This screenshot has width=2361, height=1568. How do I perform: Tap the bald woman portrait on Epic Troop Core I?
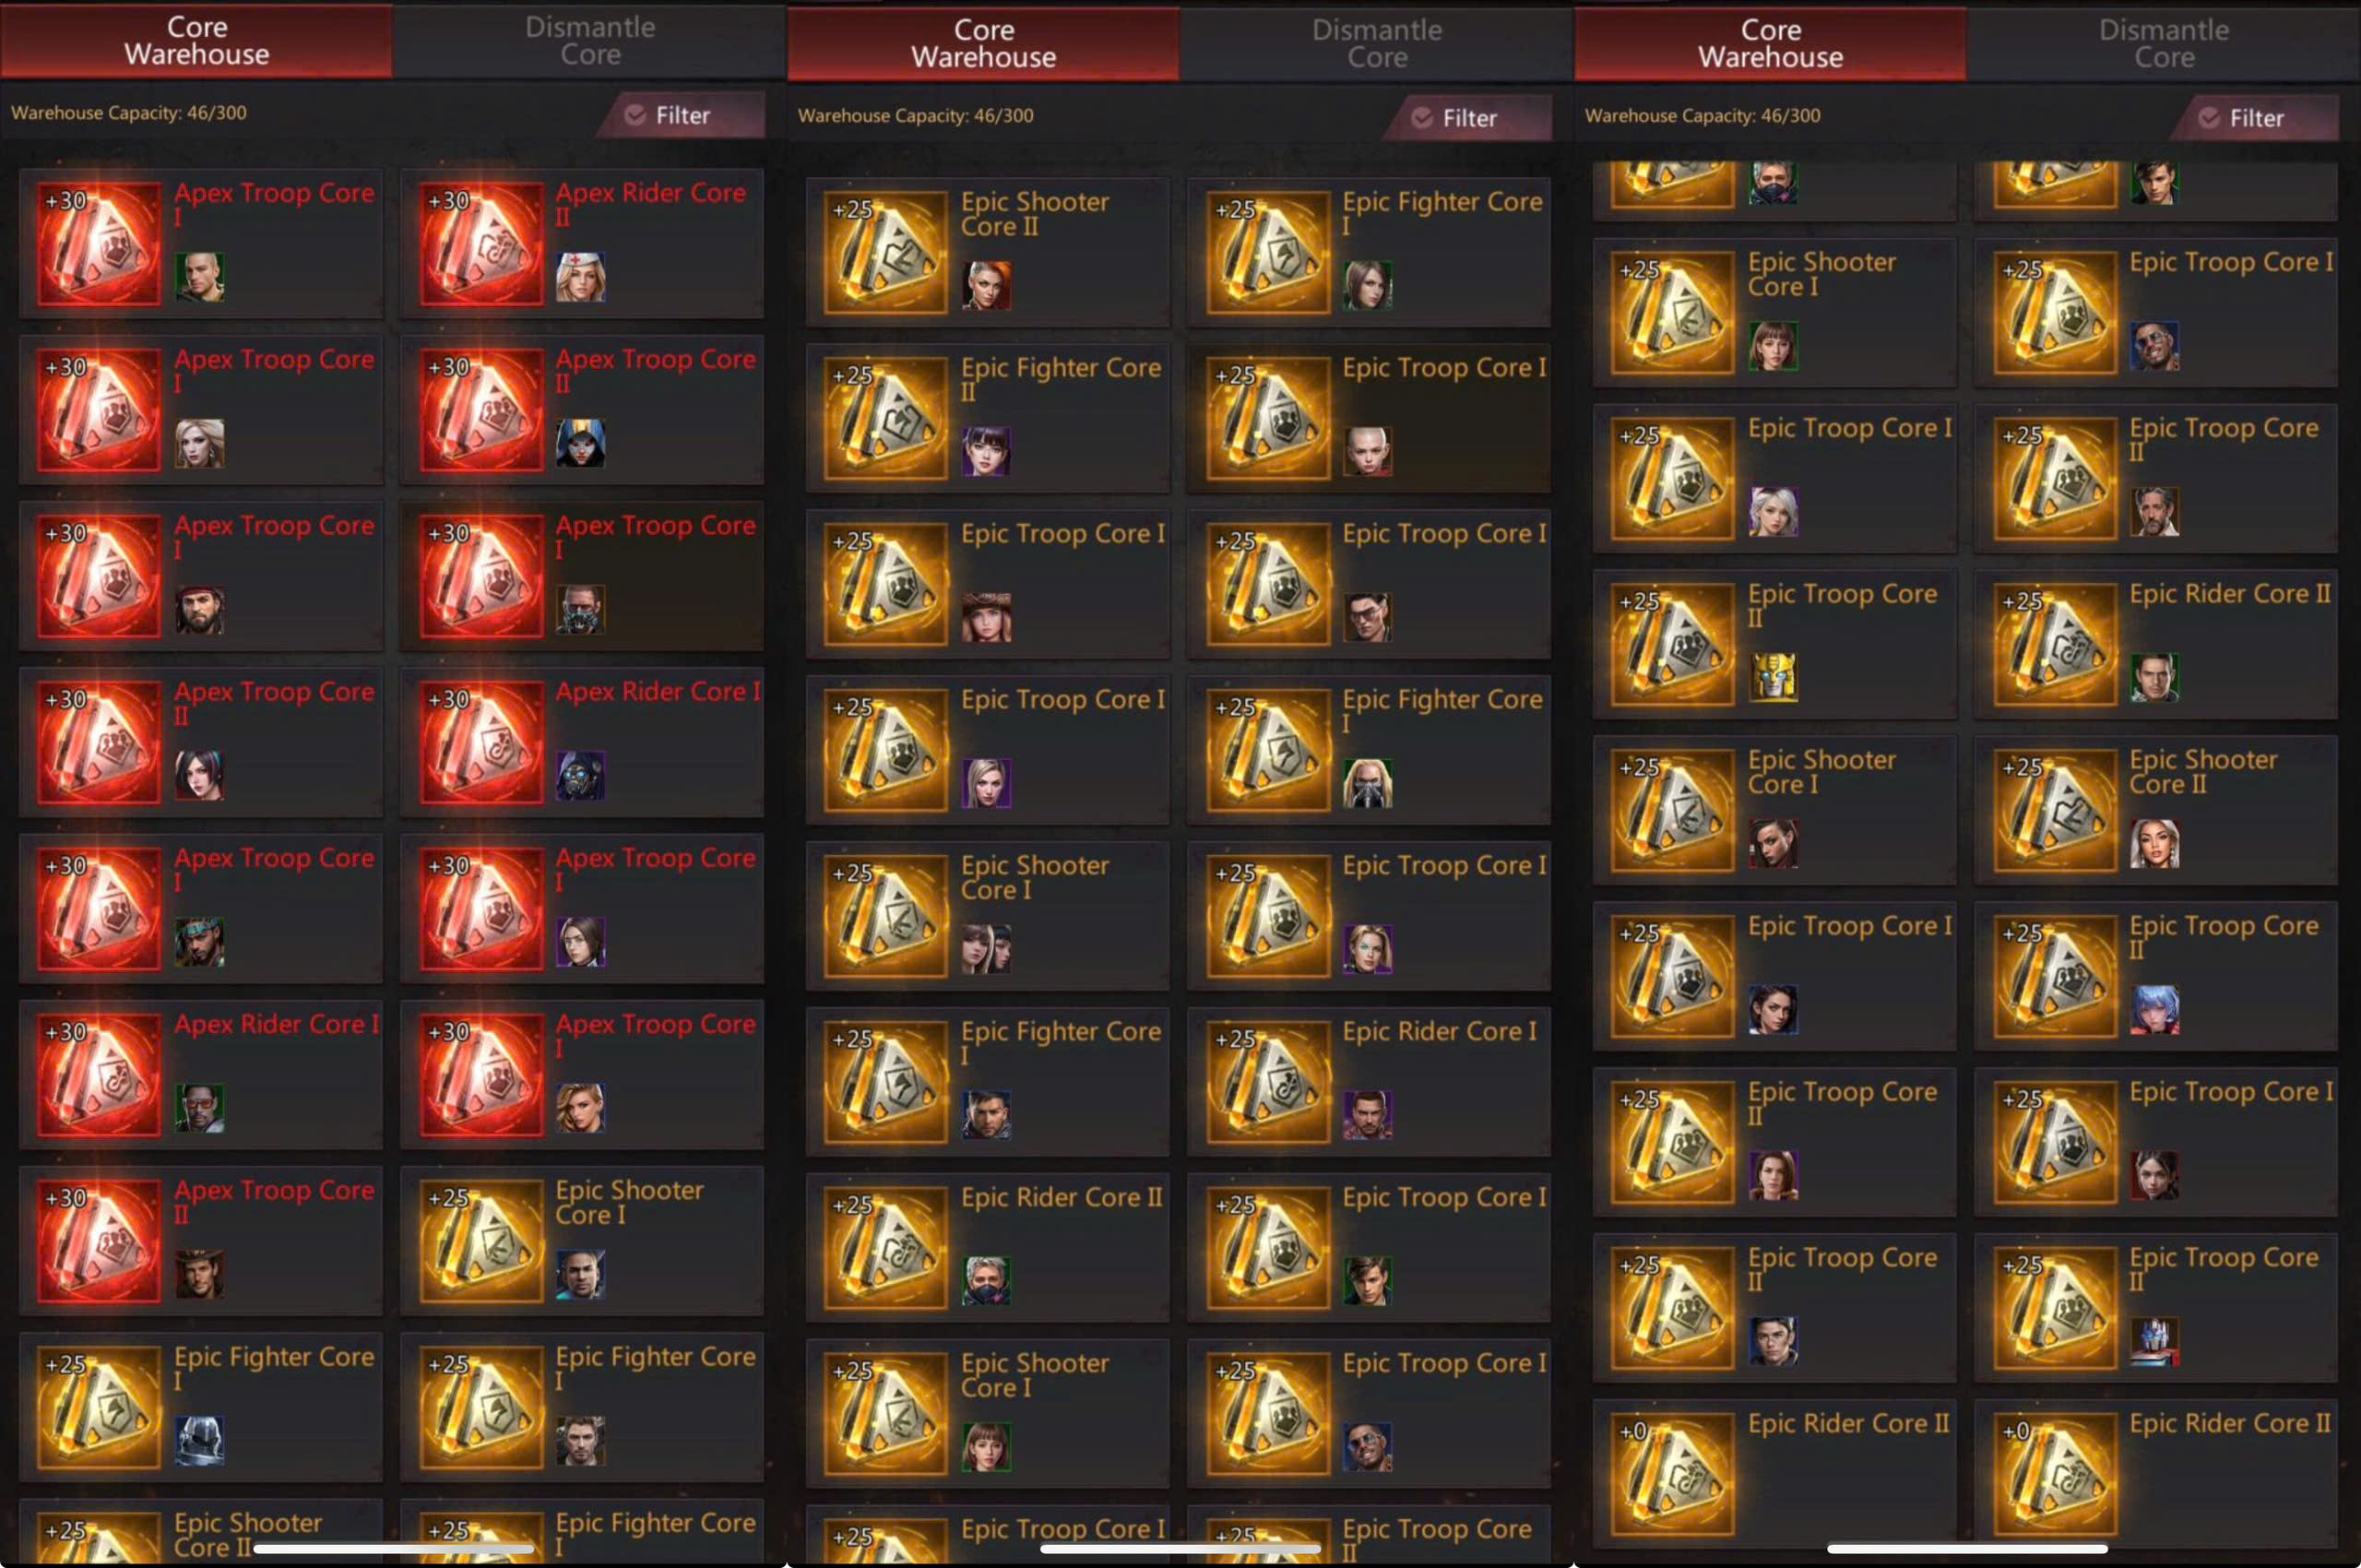1368,451
